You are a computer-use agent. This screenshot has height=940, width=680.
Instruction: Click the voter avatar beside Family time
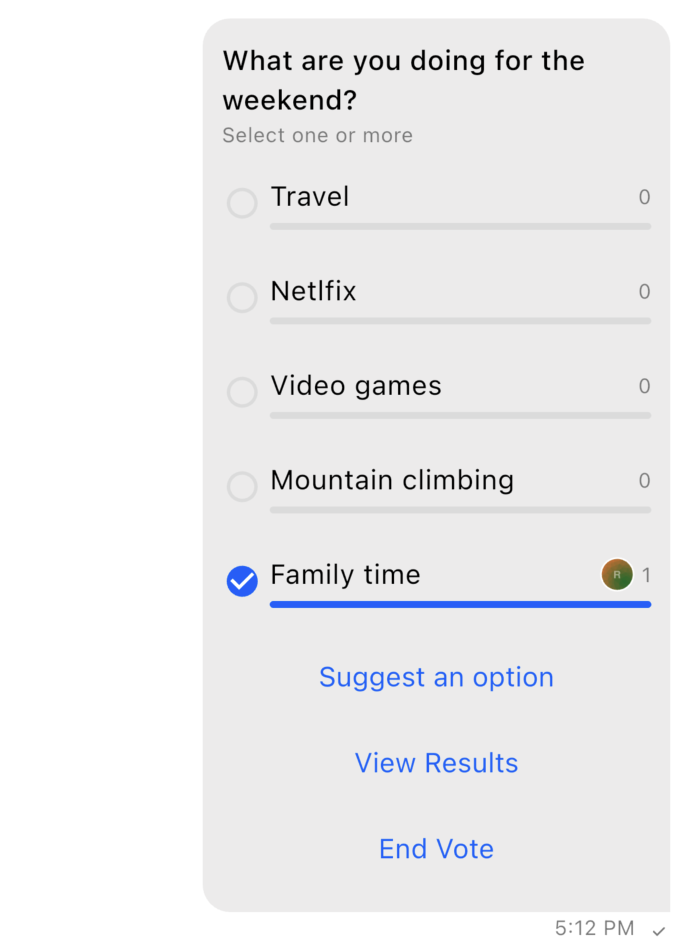pyautogui.click(x=617, y=575)
